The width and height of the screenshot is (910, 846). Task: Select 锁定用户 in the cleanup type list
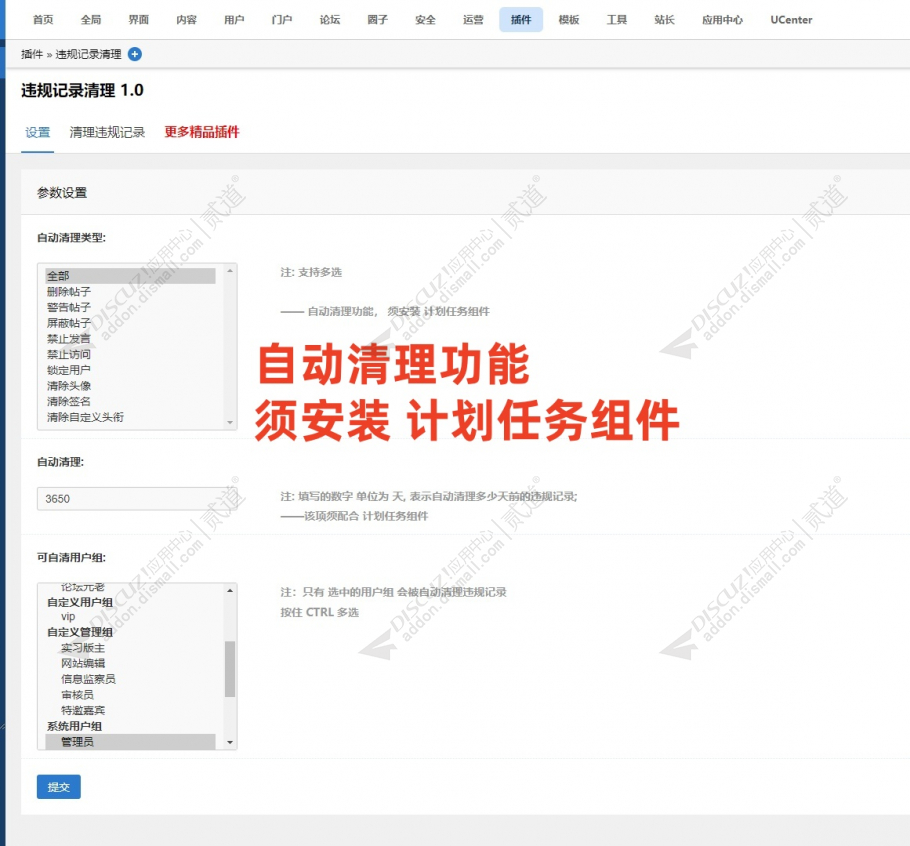130,370
